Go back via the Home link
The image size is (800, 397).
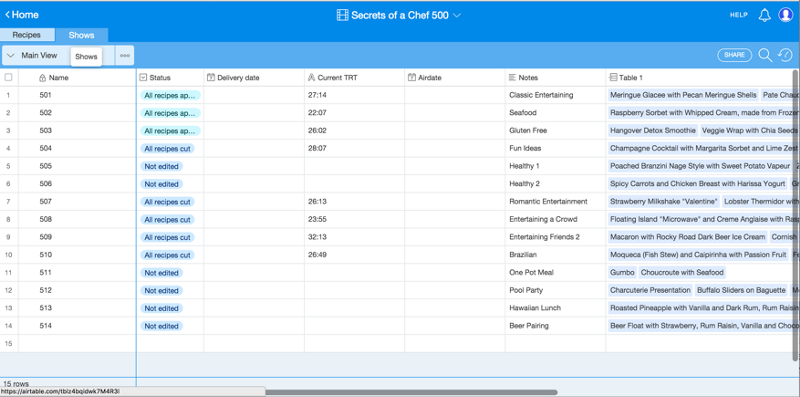22,15
